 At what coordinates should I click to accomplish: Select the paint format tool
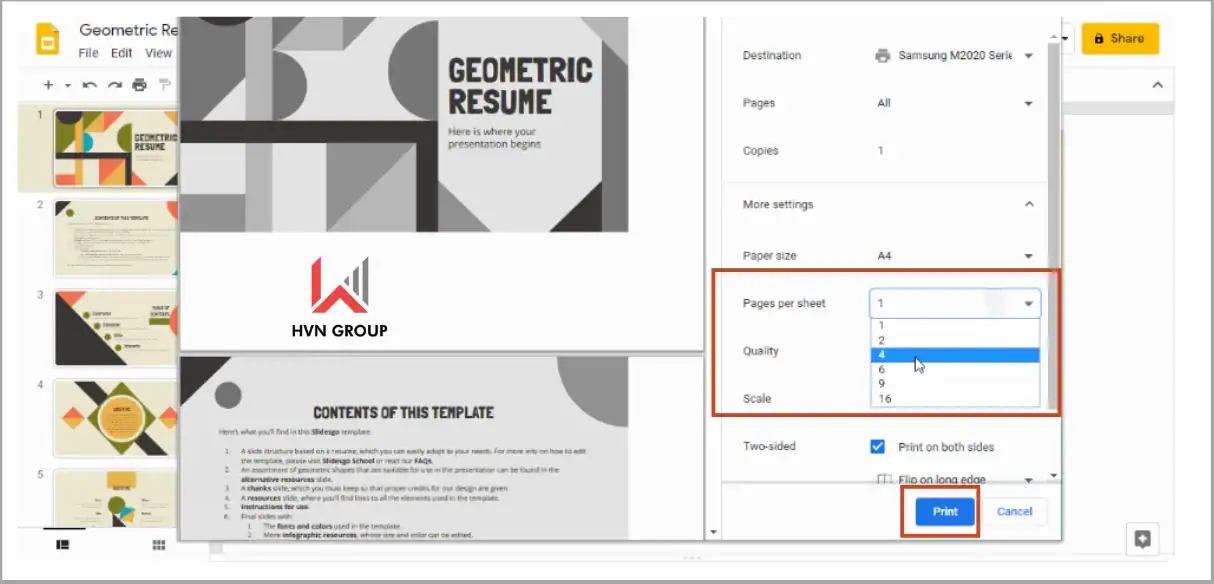coord(165,85)
